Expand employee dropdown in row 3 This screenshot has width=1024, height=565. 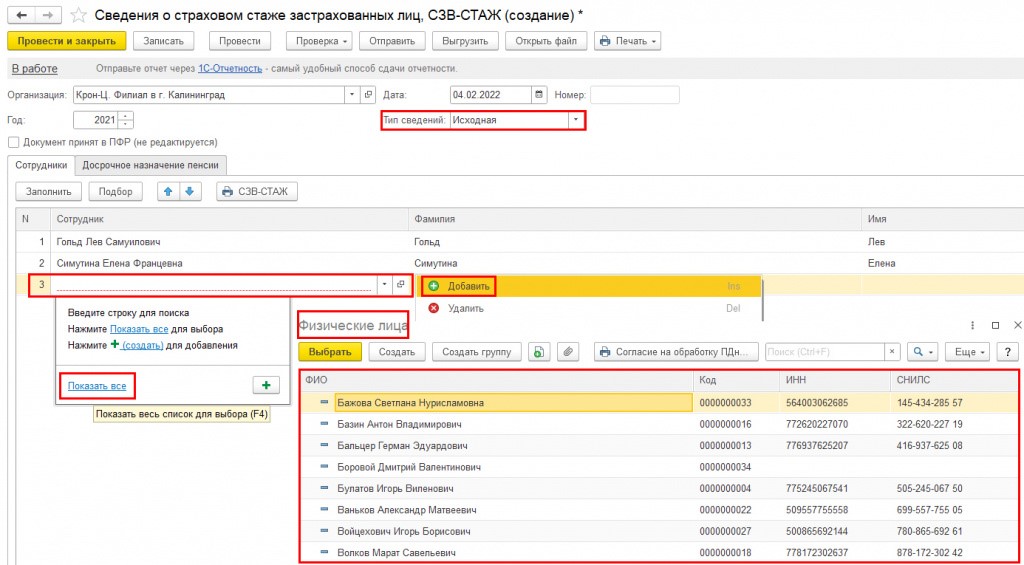[385, 285]
